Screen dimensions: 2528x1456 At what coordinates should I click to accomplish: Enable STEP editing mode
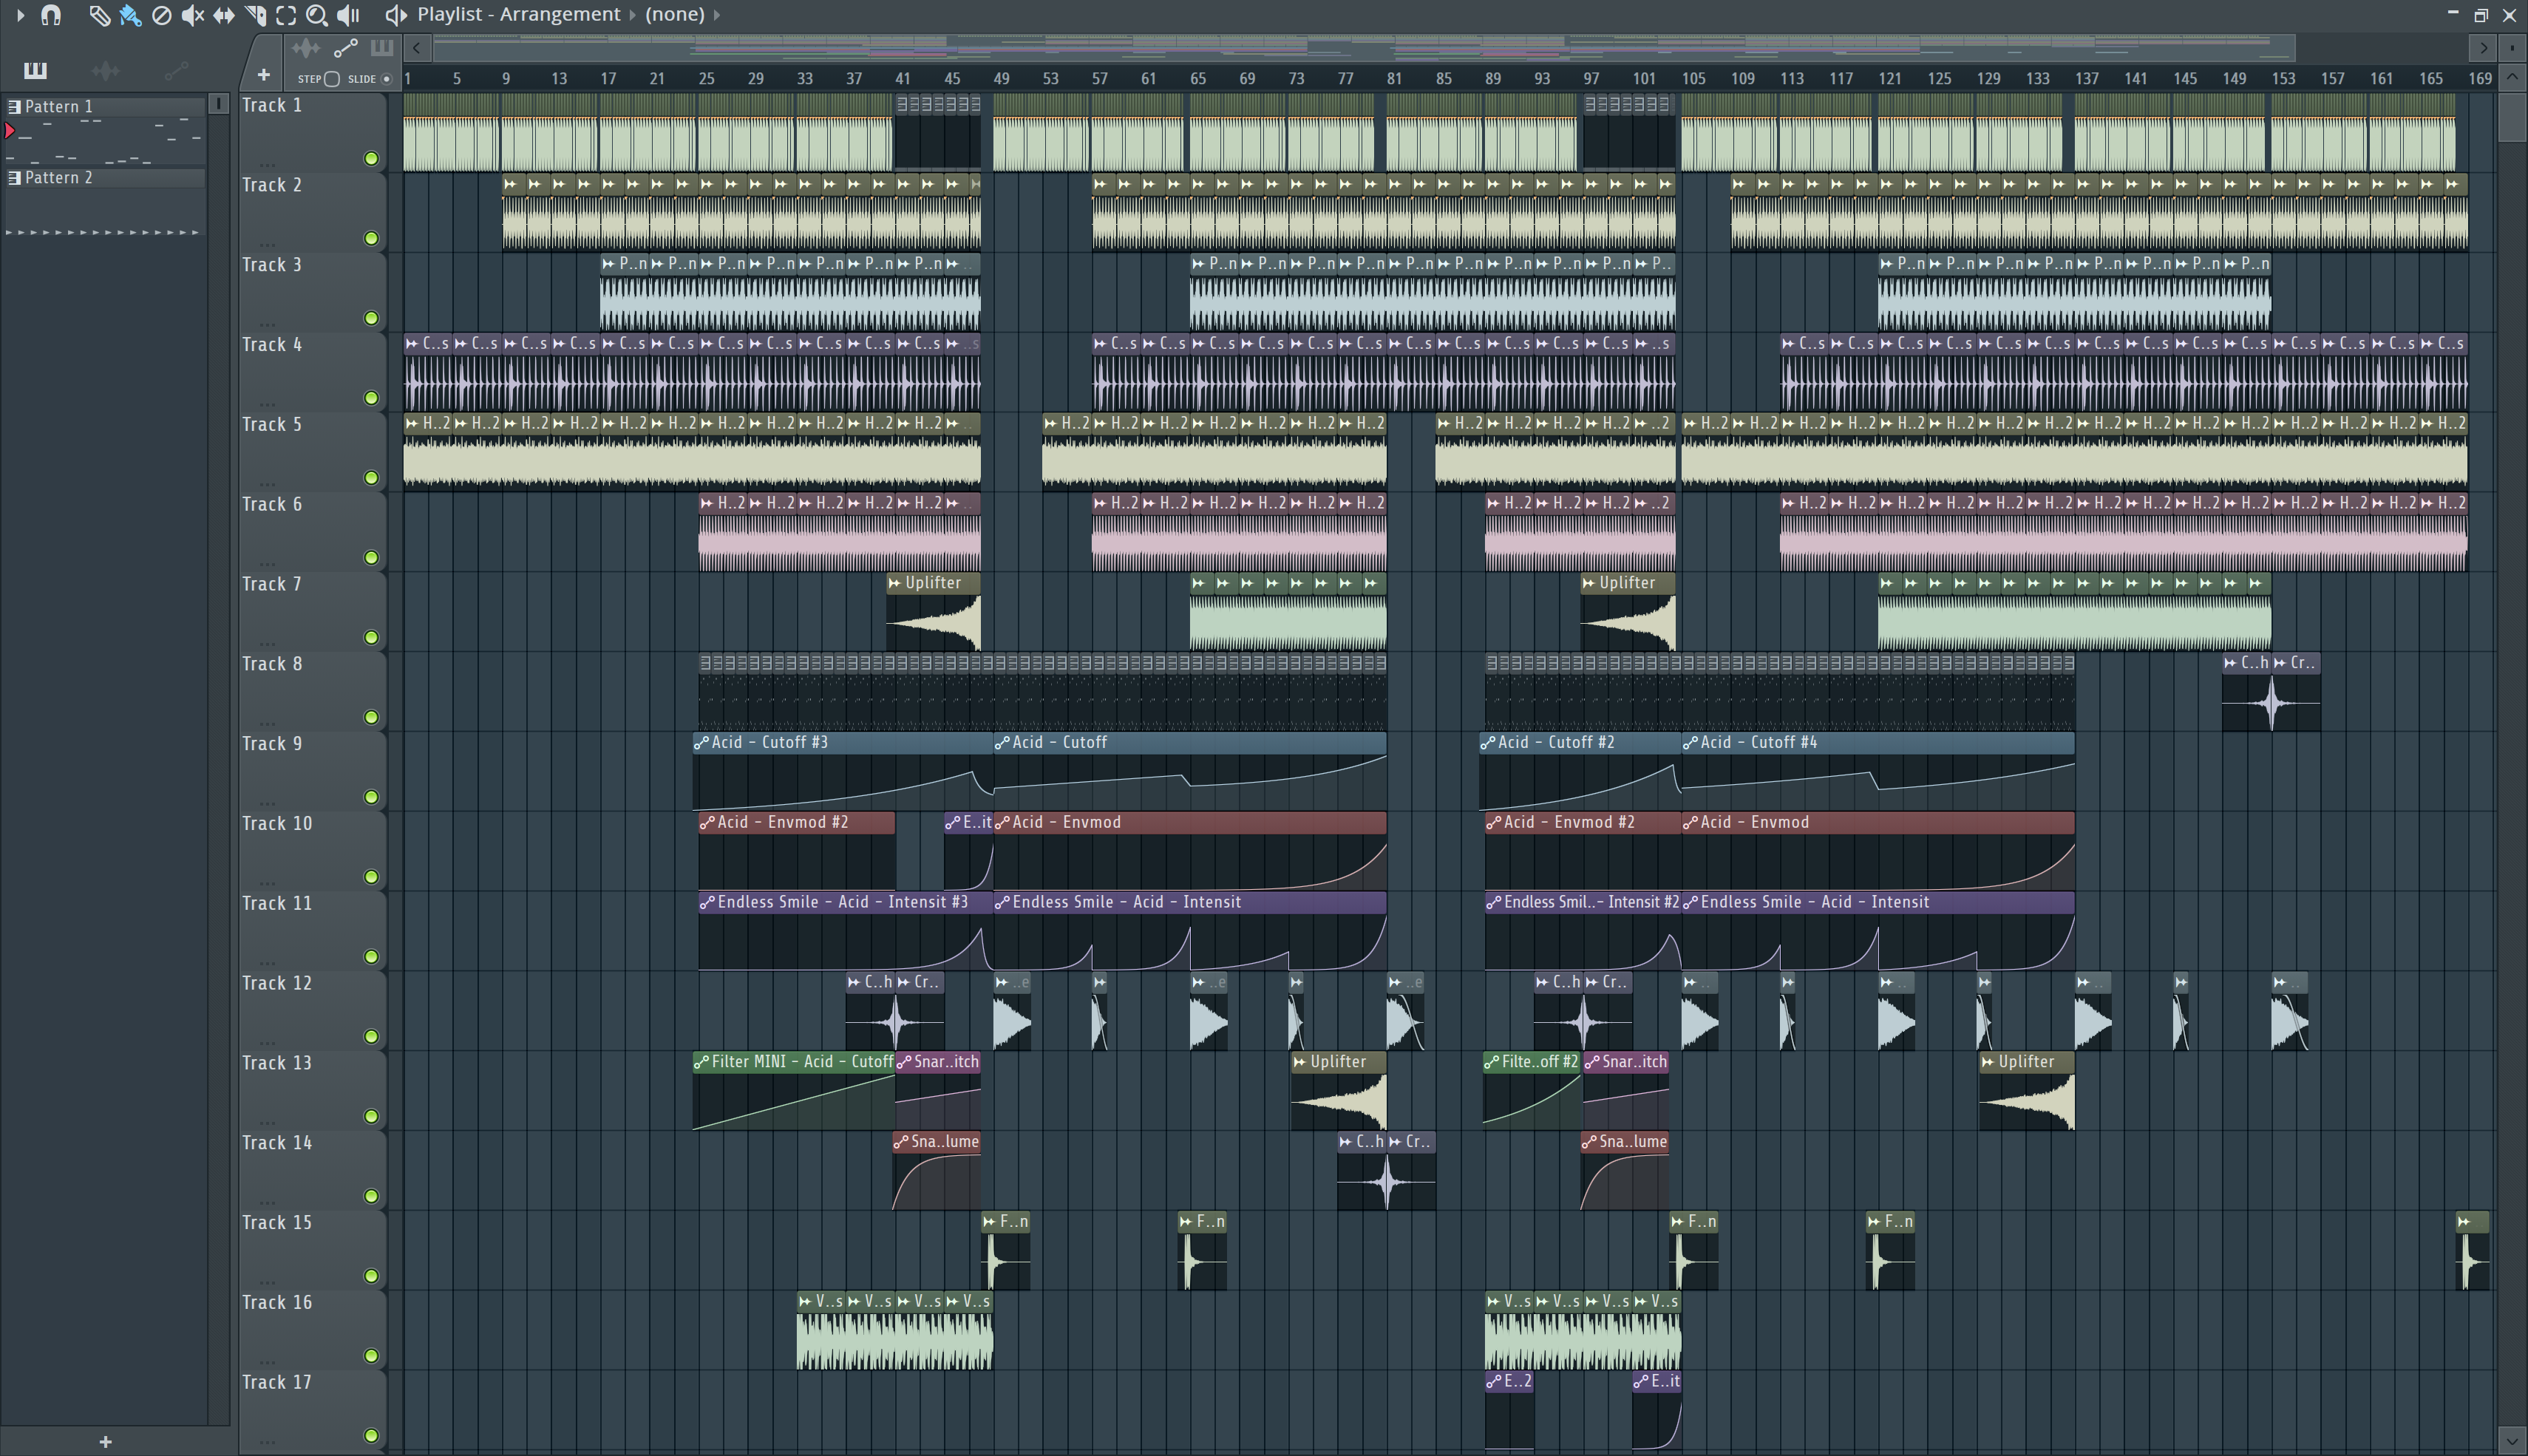pos(332,78)
